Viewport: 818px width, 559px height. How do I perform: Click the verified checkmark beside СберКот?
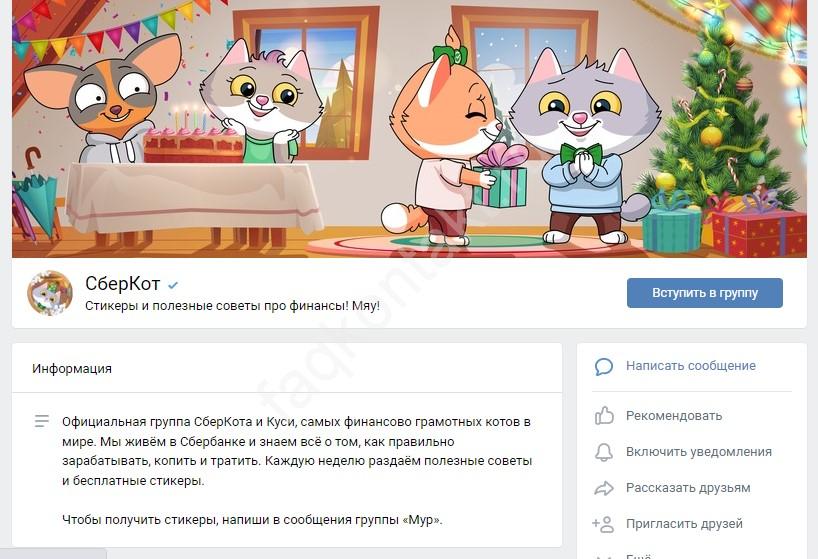tap(173, 285)
